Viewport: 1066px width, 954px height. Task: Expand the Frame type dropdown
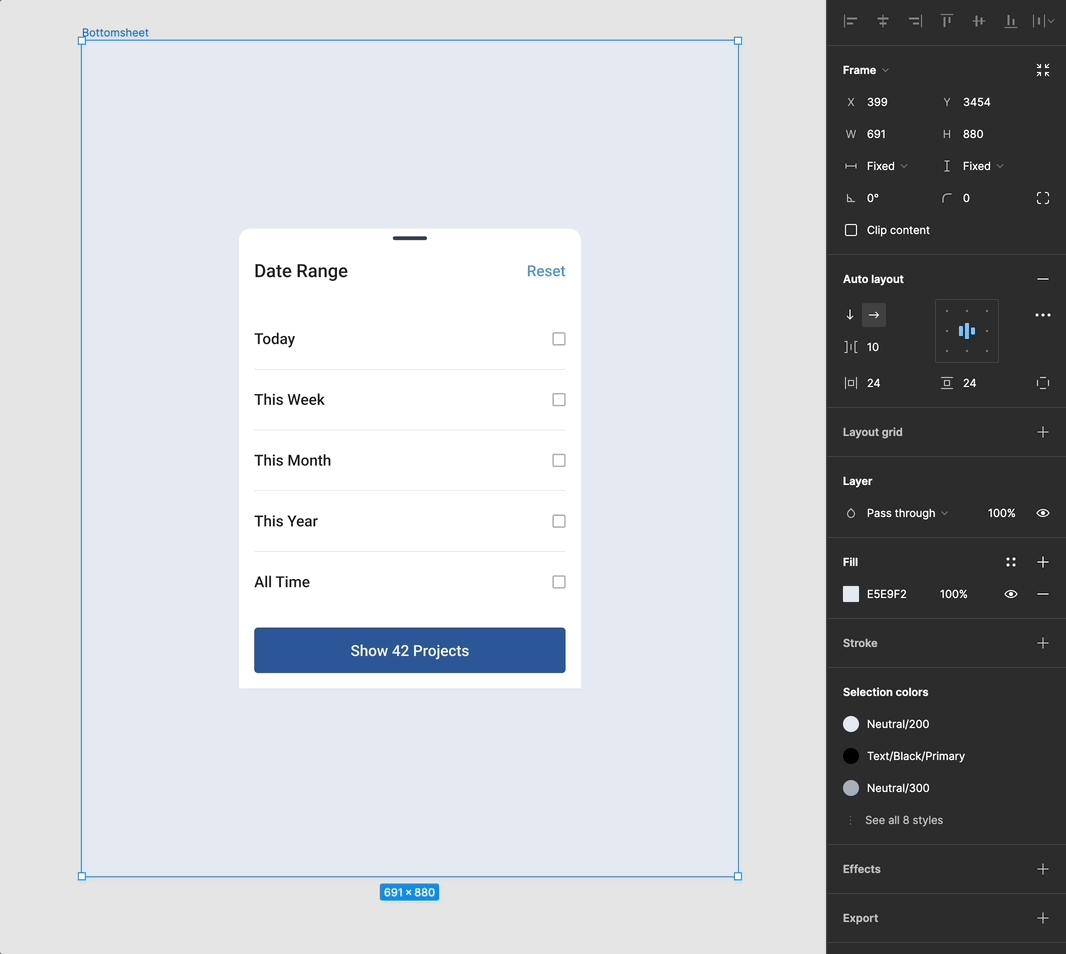pos(866,70)
